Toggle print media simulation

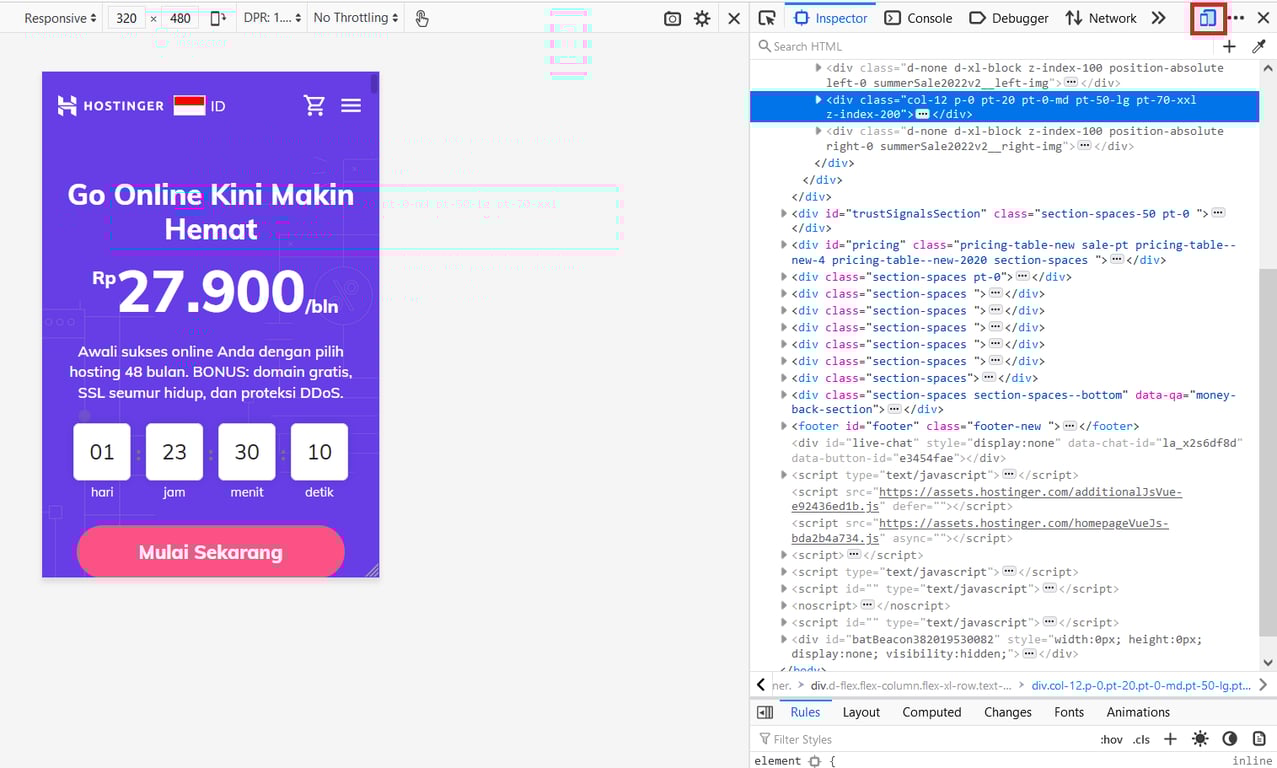pyautogui.click(x=1258, y=738)
